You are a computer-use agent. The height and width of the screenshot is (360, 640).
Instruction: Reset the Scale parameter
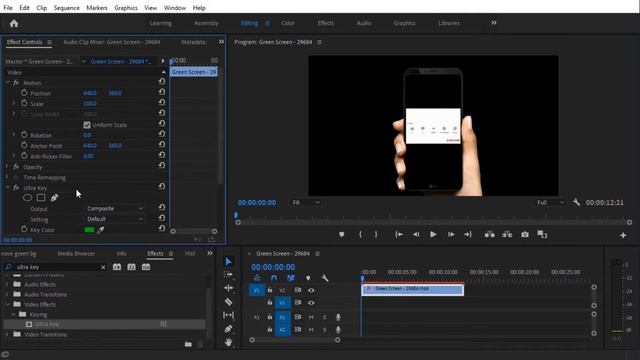click(x=162, y=102)
